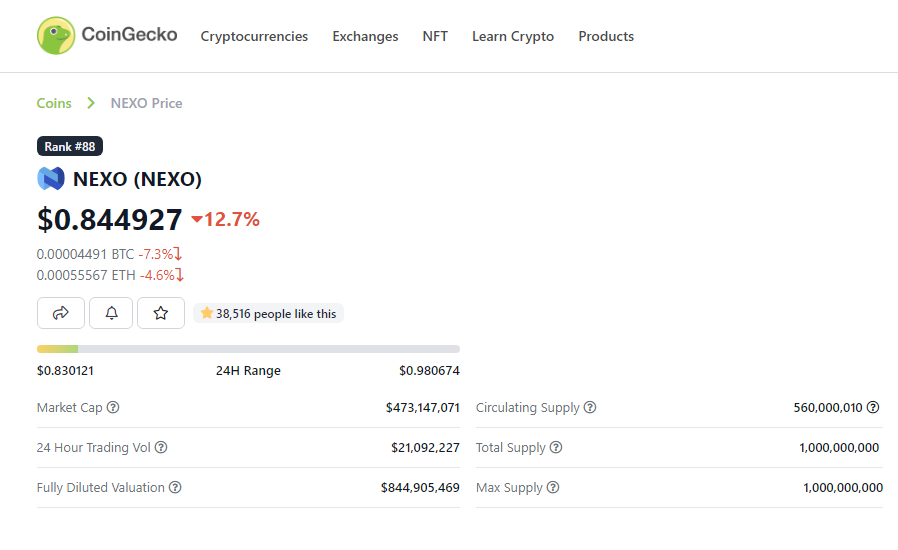
Task: Click the CoinGecko gecko logo
Action: (56, 36)
